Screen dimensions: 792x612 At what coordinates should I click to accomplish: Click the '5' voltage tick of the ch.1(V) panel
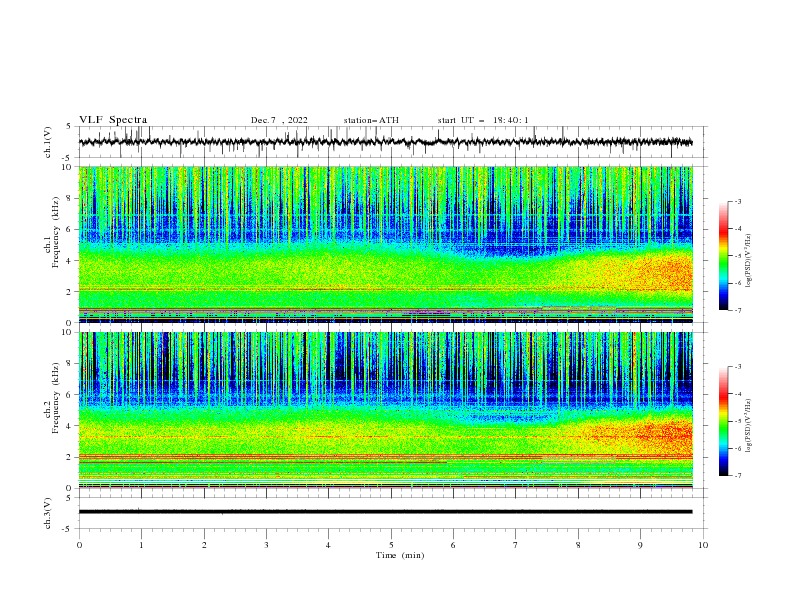click(x=69, y=127)
